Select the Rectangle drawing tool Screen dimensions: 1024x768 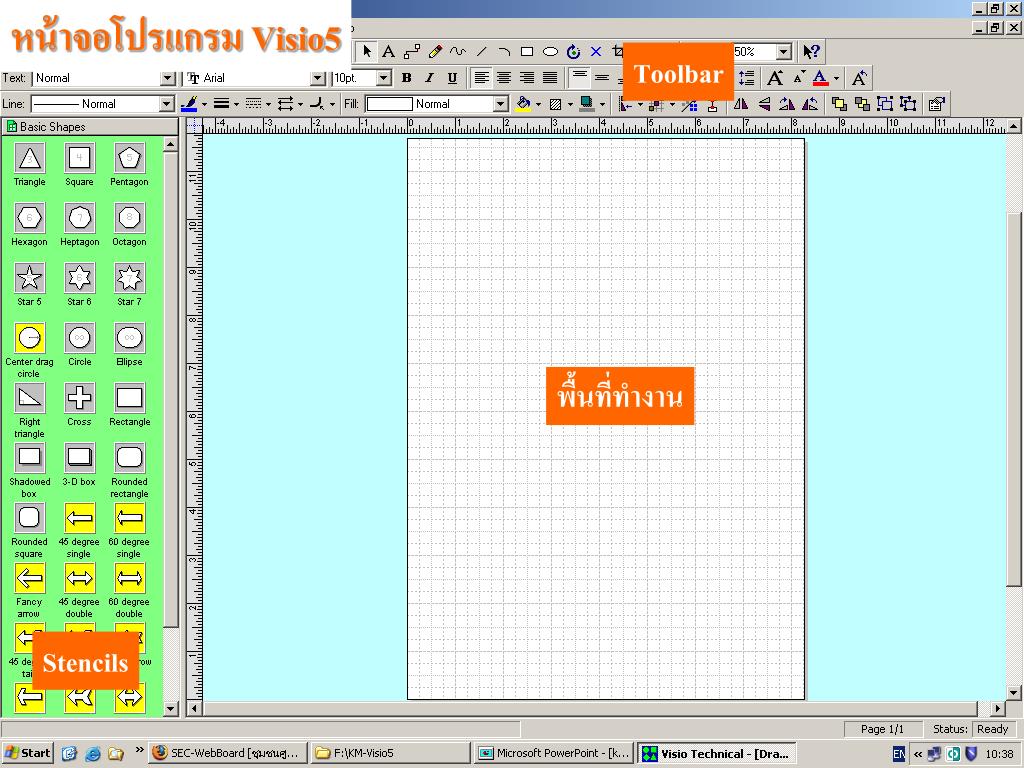coord(527,52)
